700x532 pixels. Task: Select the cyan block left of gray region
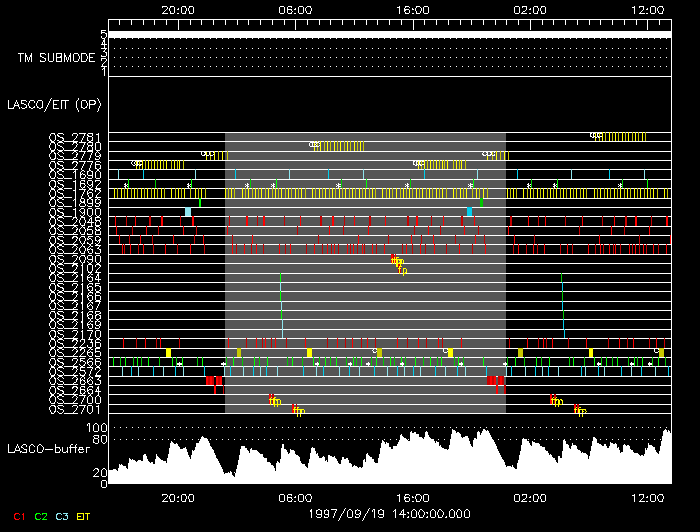(188, 212)
